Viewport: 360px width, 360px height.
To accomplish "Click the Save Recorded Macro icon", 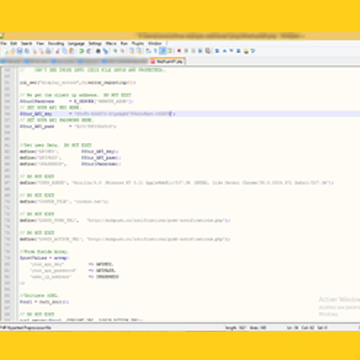I will (208, 51).
